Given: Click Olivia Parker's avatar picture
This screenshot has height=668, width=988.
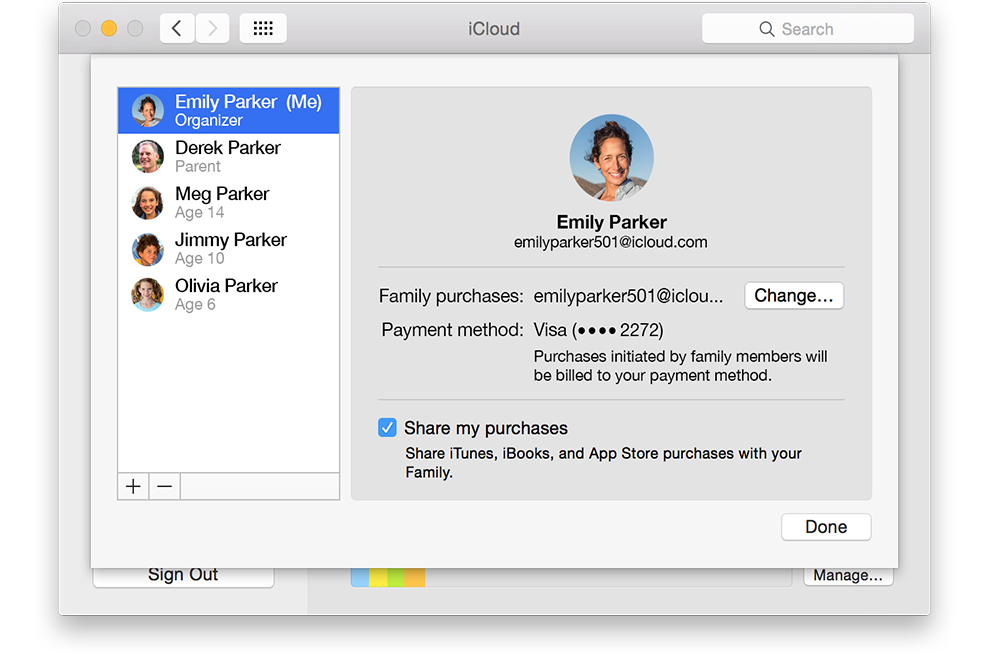Looking at the screenshot, I should [x=147, y=294].
